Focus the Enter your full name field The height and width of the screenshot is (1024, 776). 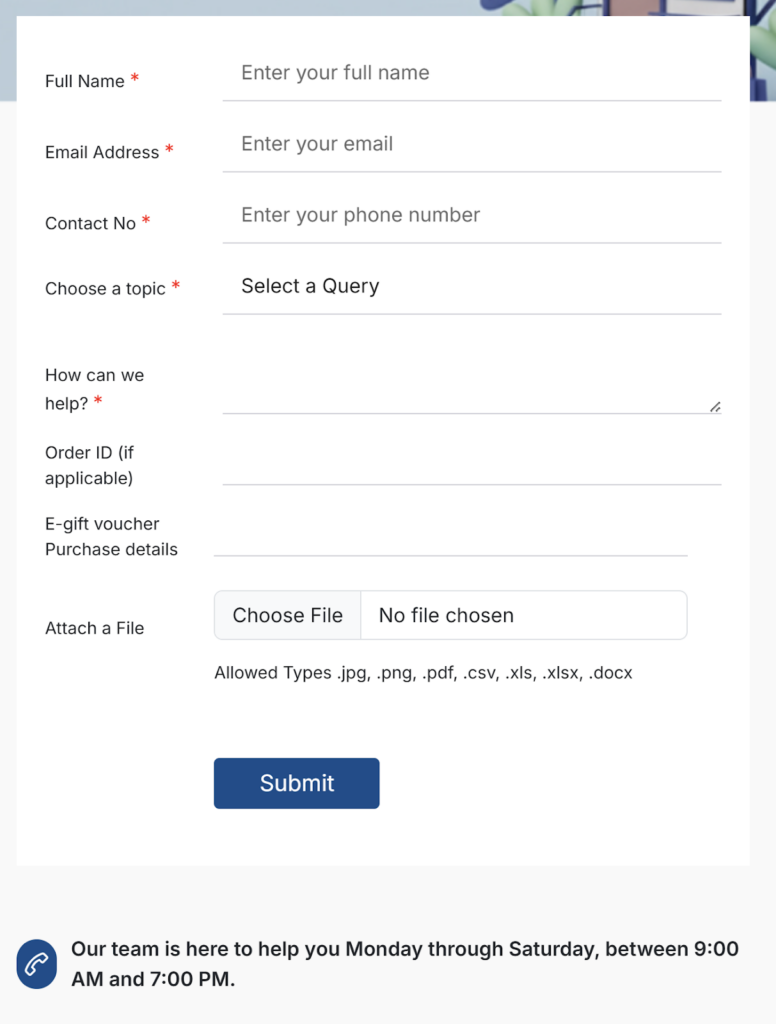point(471,73)
